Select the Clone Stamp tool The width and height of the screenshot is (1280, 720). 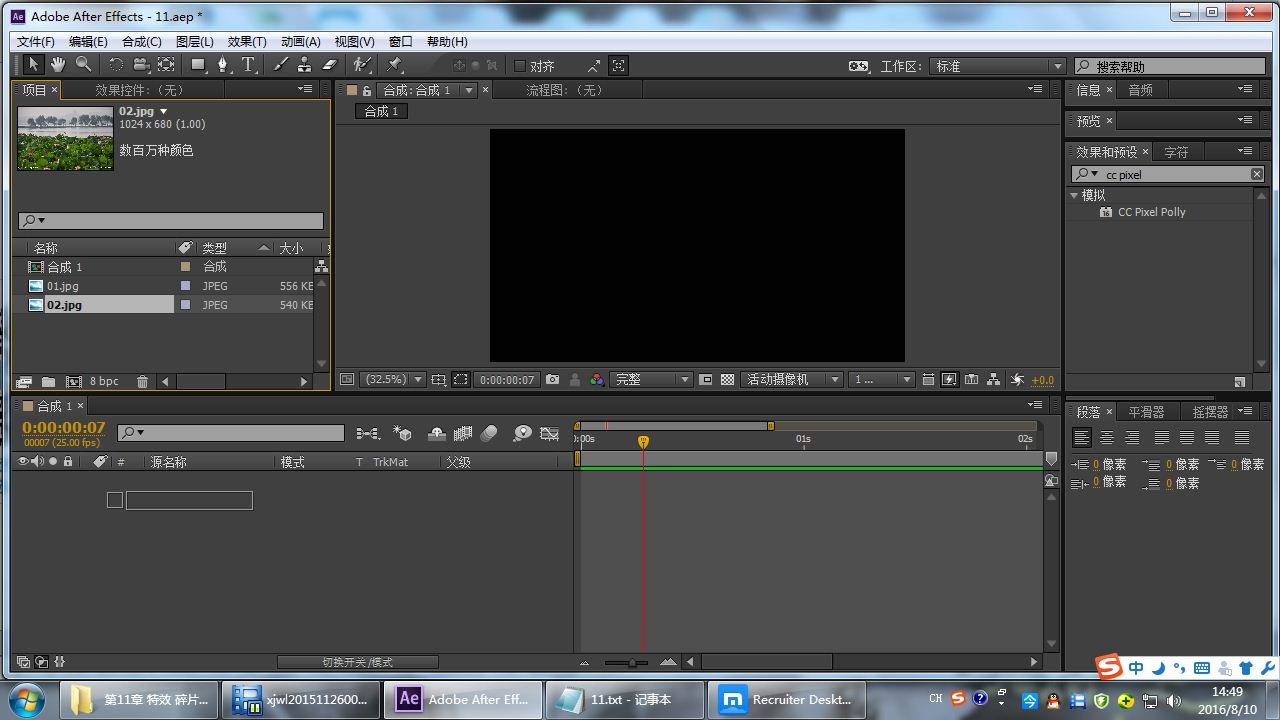[x=304, y=65]
